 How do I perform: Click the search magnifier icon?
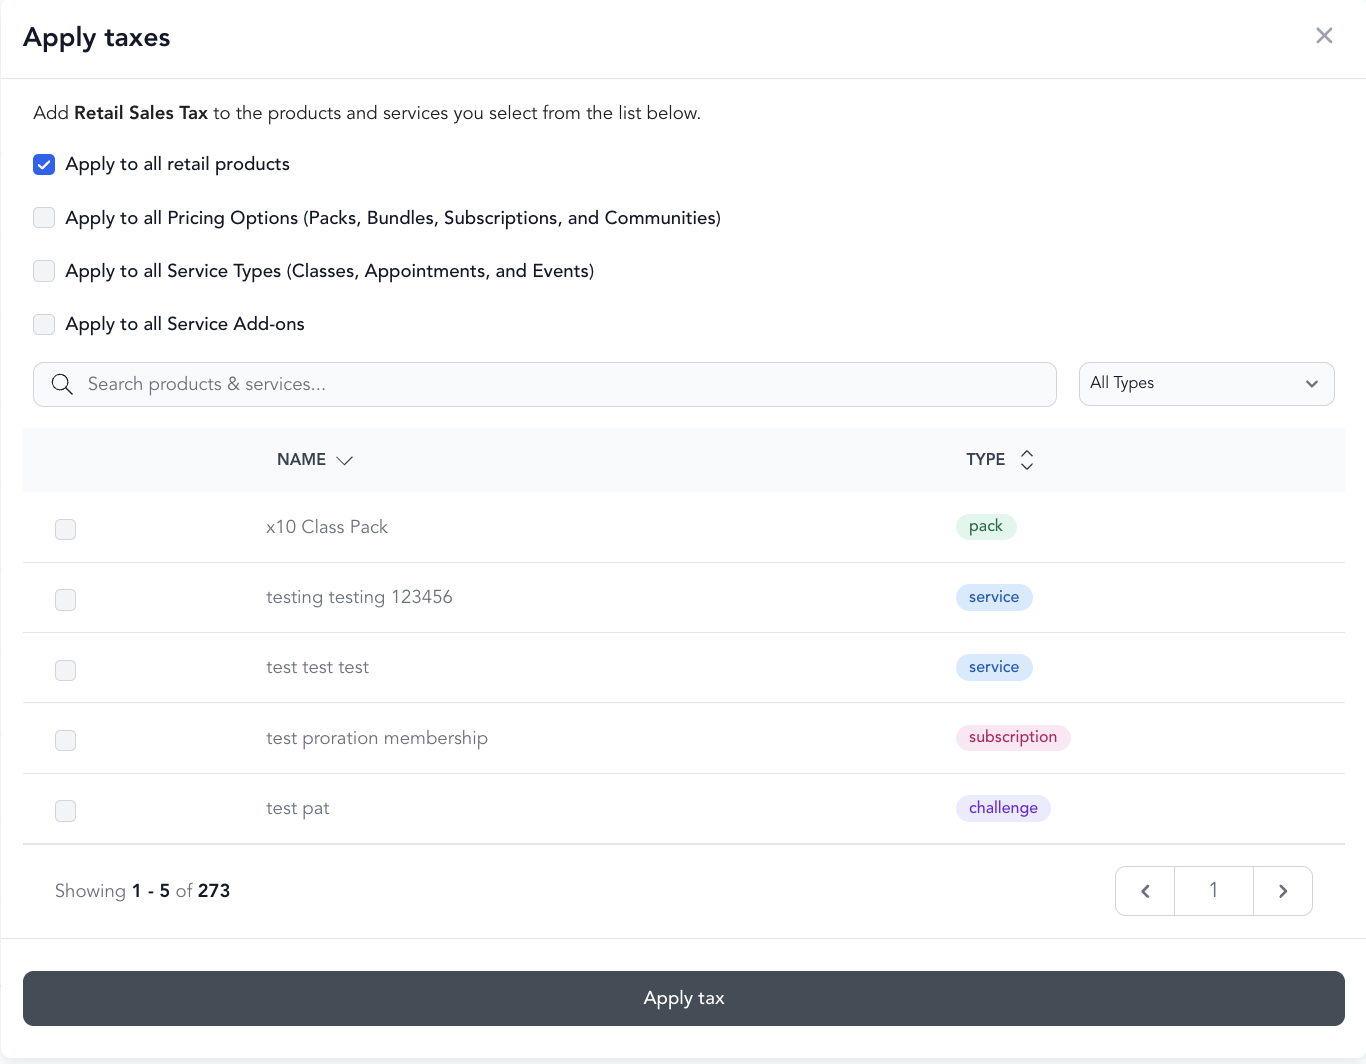click(x=62, y=384)
